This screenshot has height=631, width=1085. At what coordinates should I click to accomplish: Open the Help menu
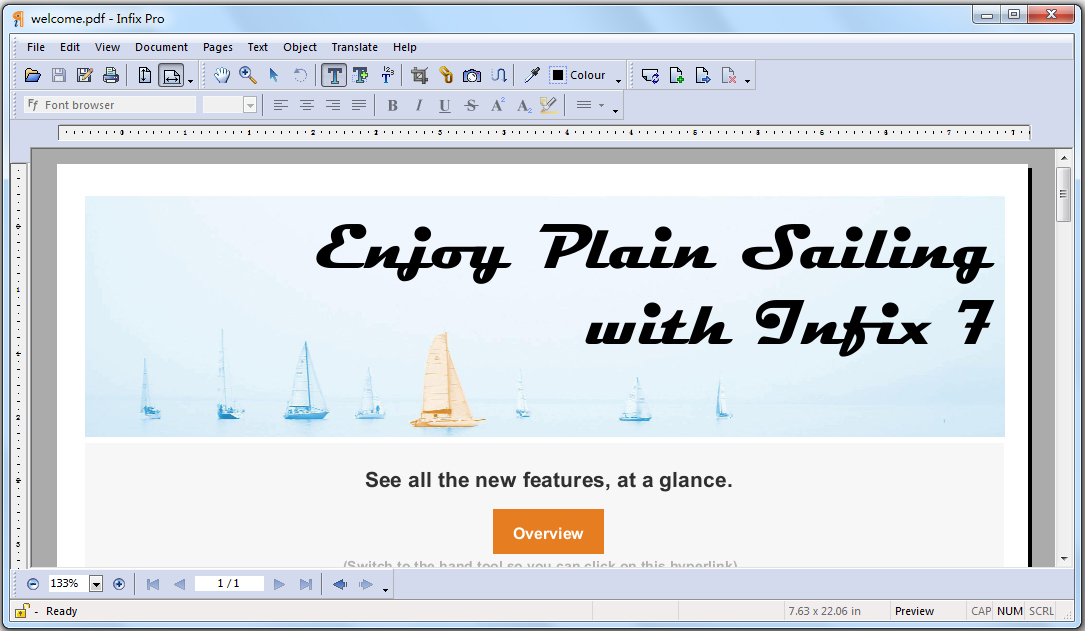pos(405,47)
